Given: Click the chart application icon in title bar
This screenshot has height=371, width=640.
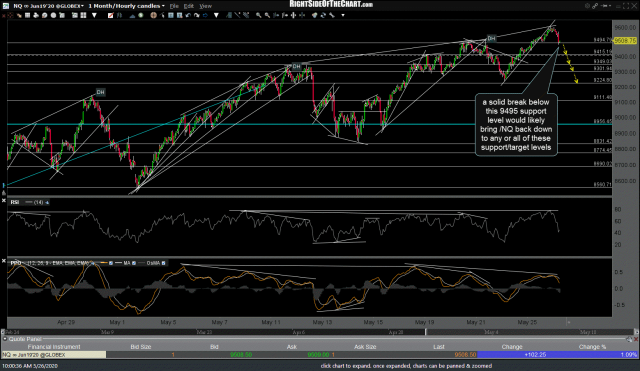Looking at the screenshot, I should coord(6,6).
